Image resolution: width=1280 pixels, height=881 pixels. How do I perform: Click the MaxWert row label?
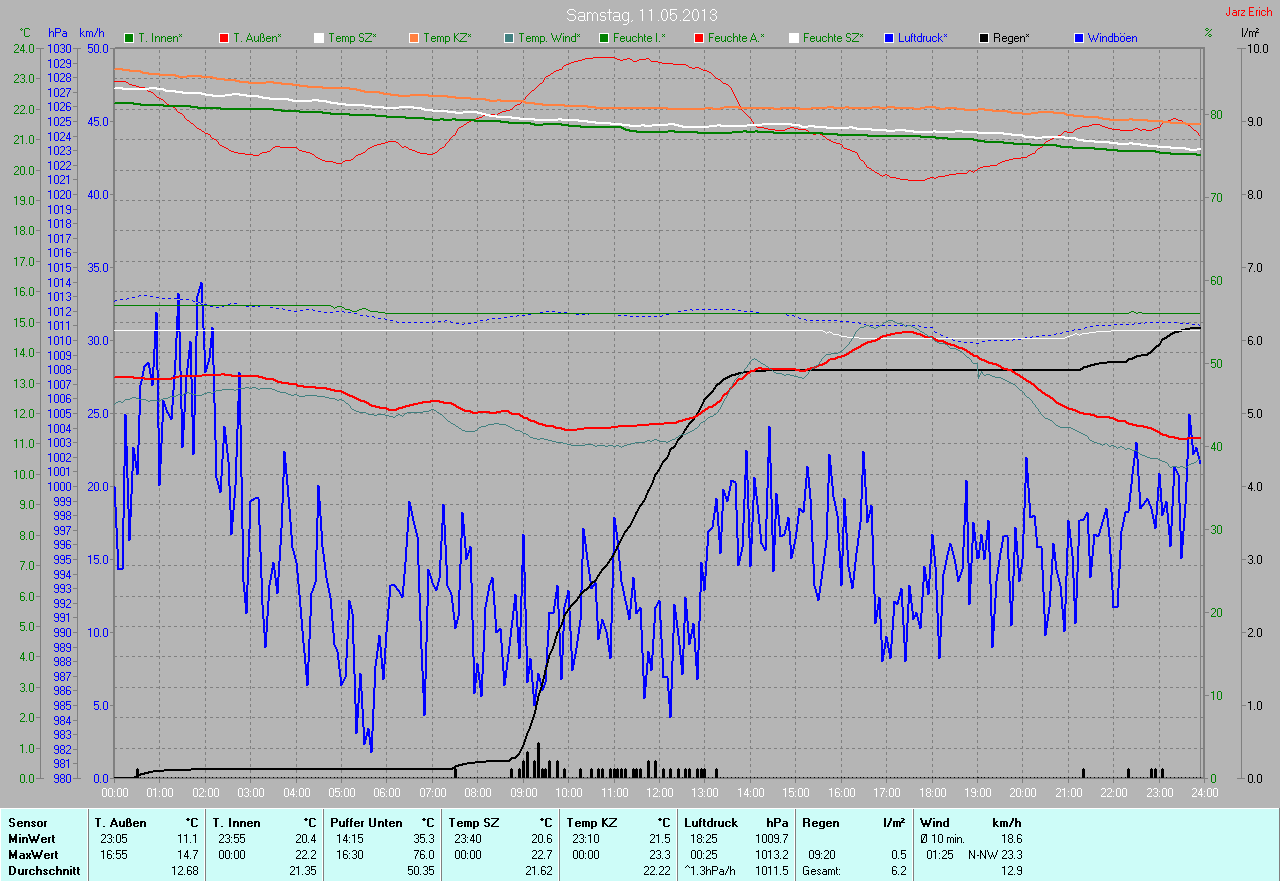coord(31,855)
